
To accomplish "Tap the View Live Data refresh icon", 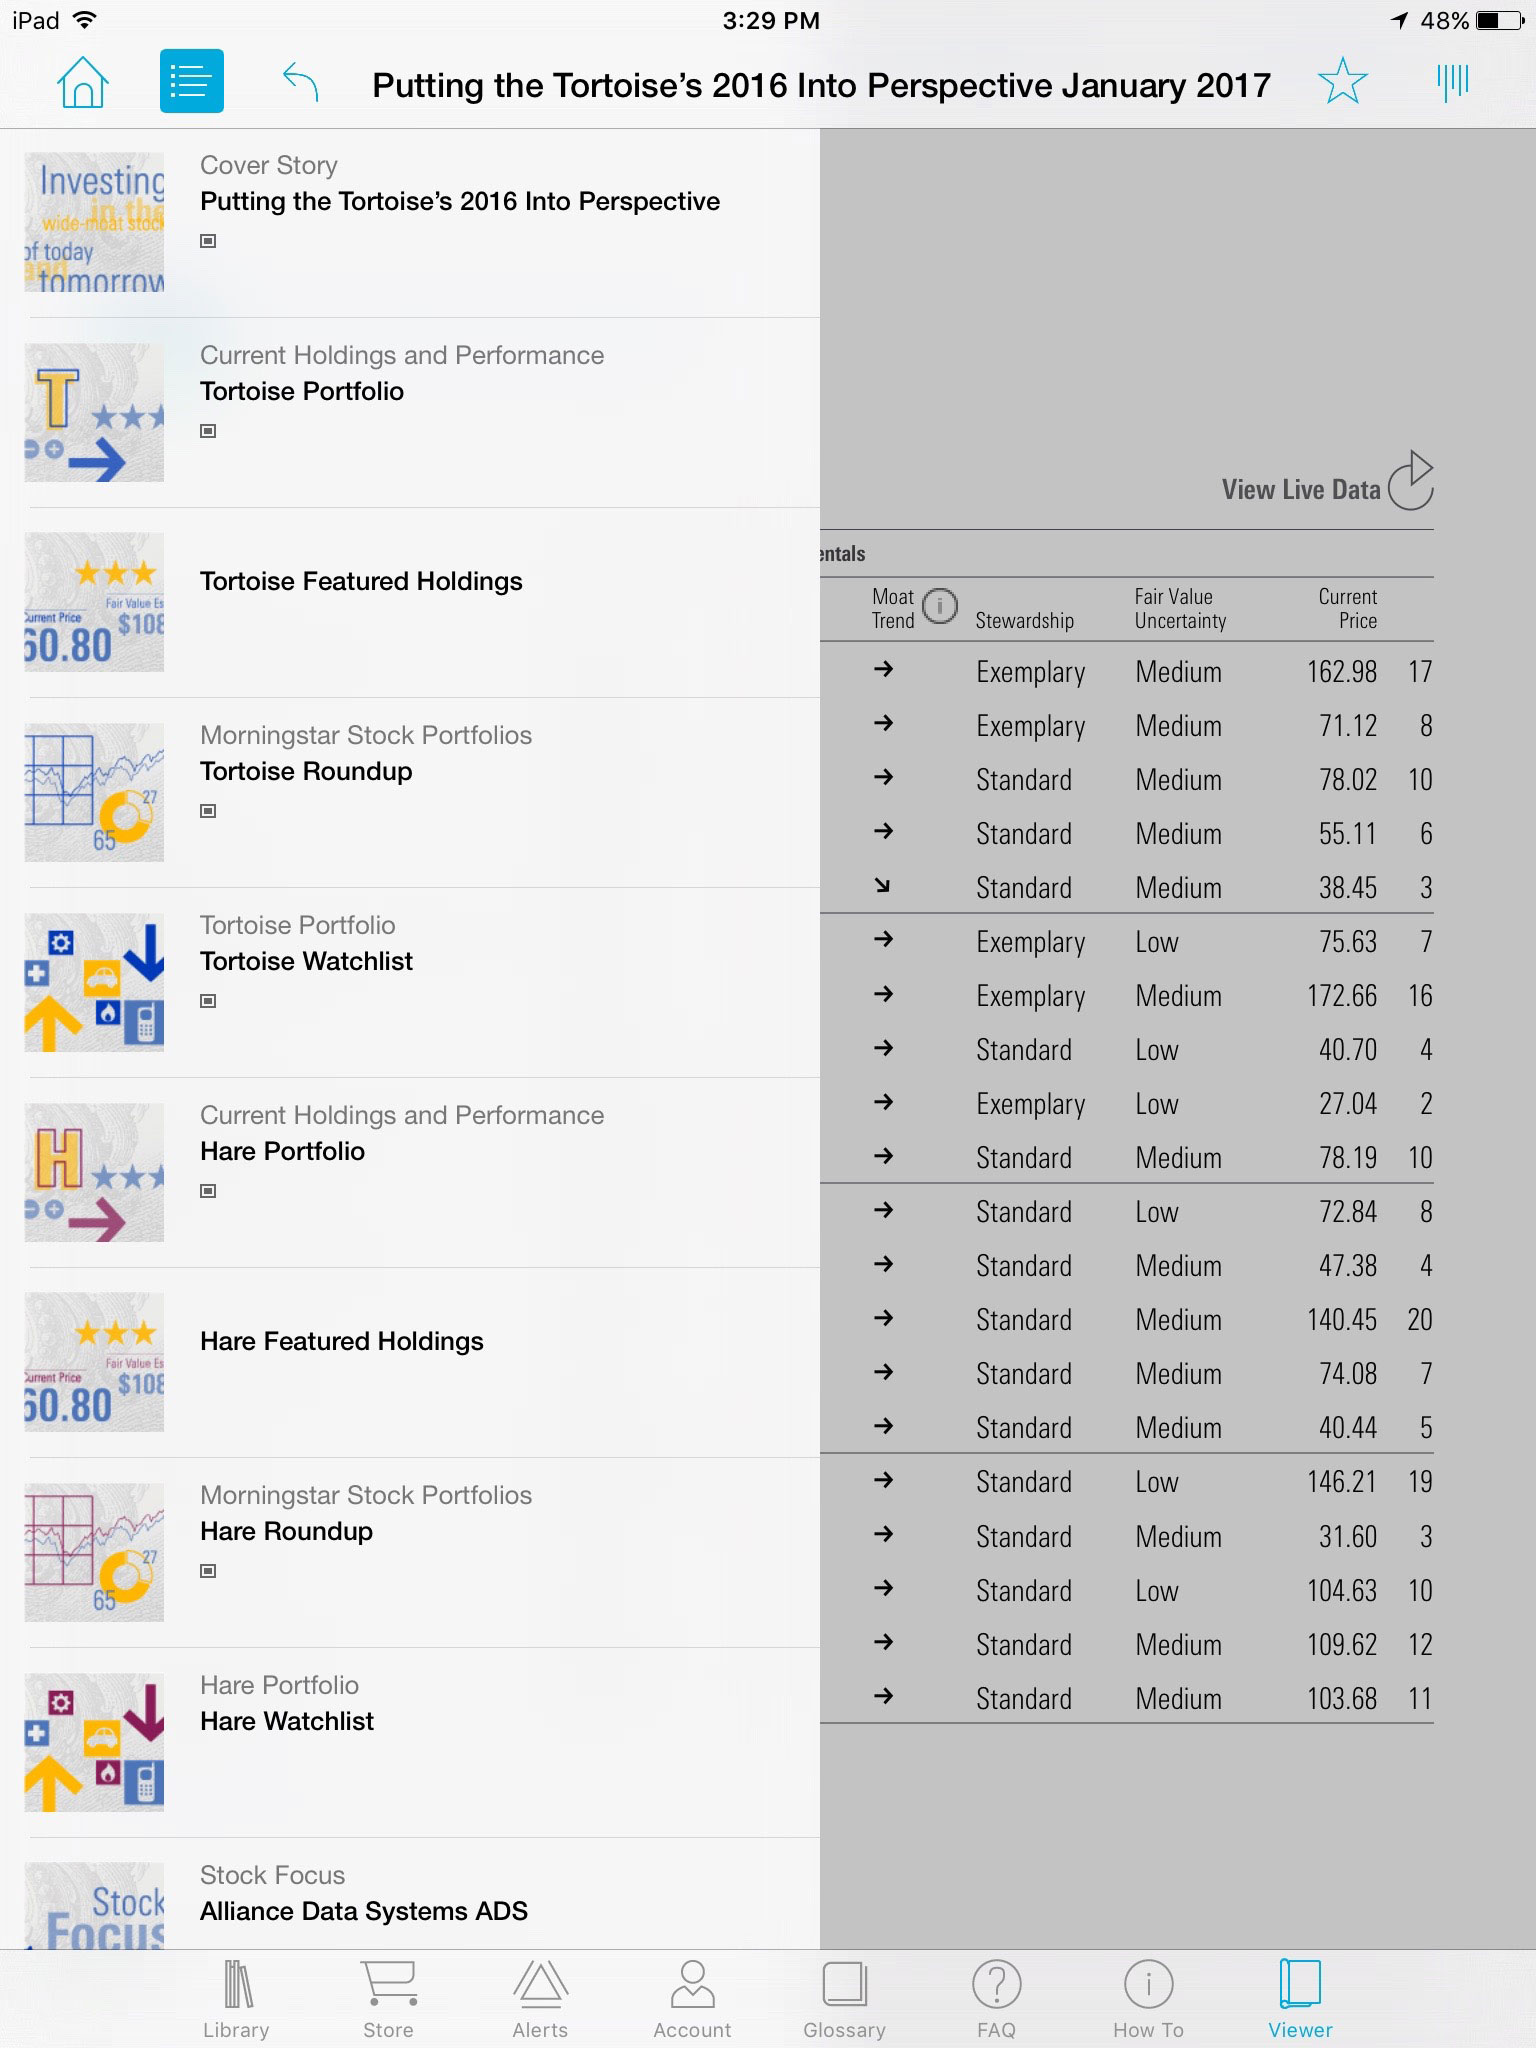I will coord(1411,481).
